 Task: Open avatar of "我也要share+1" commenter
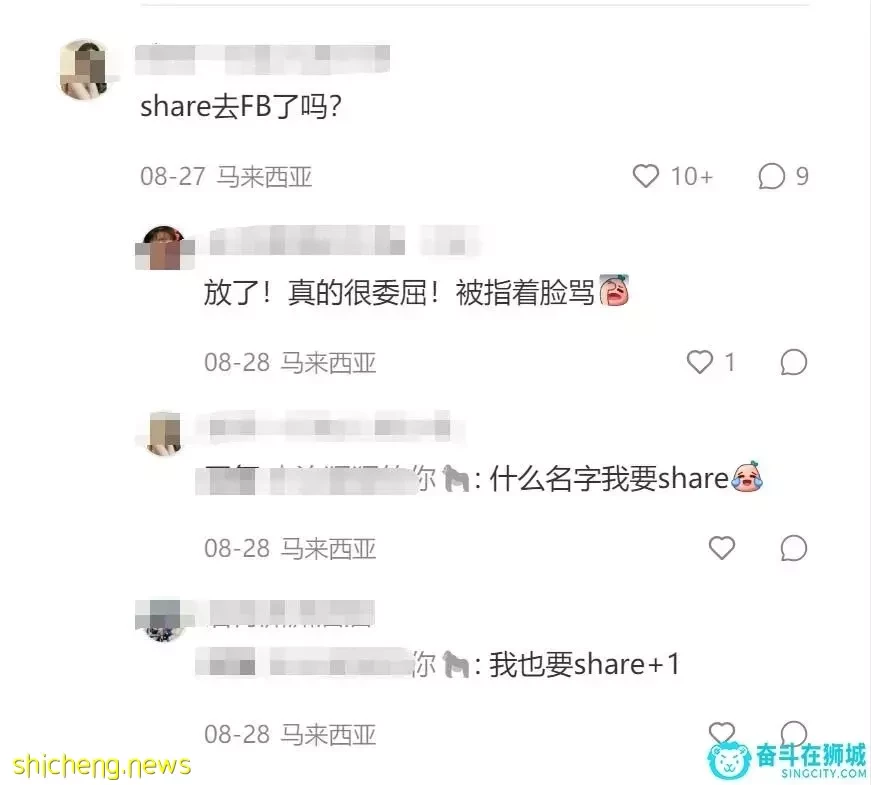click(162, 620)
